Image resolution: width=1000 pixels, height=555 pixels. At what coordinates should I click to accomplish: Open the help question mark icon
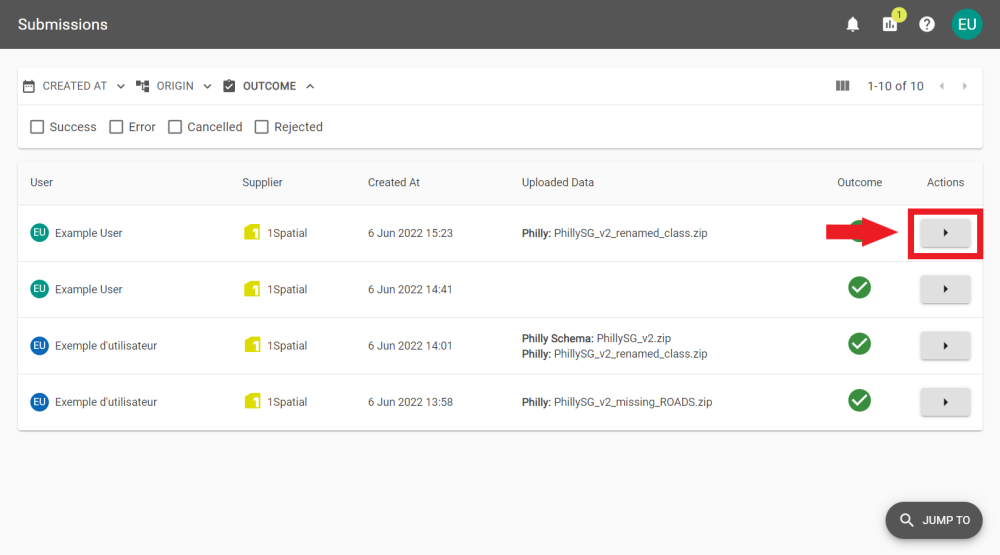coord(927,24)
